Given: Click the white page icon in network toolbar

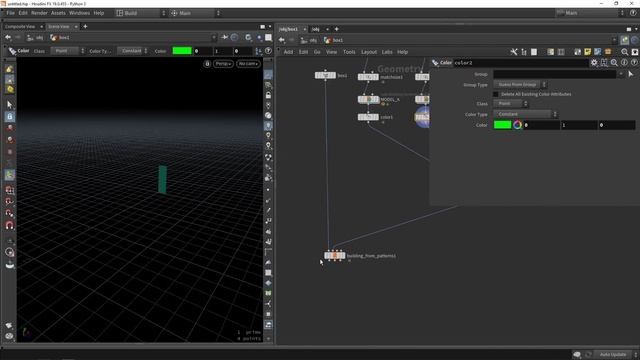Looking at the screenshot, I should (x=534, y=52).
